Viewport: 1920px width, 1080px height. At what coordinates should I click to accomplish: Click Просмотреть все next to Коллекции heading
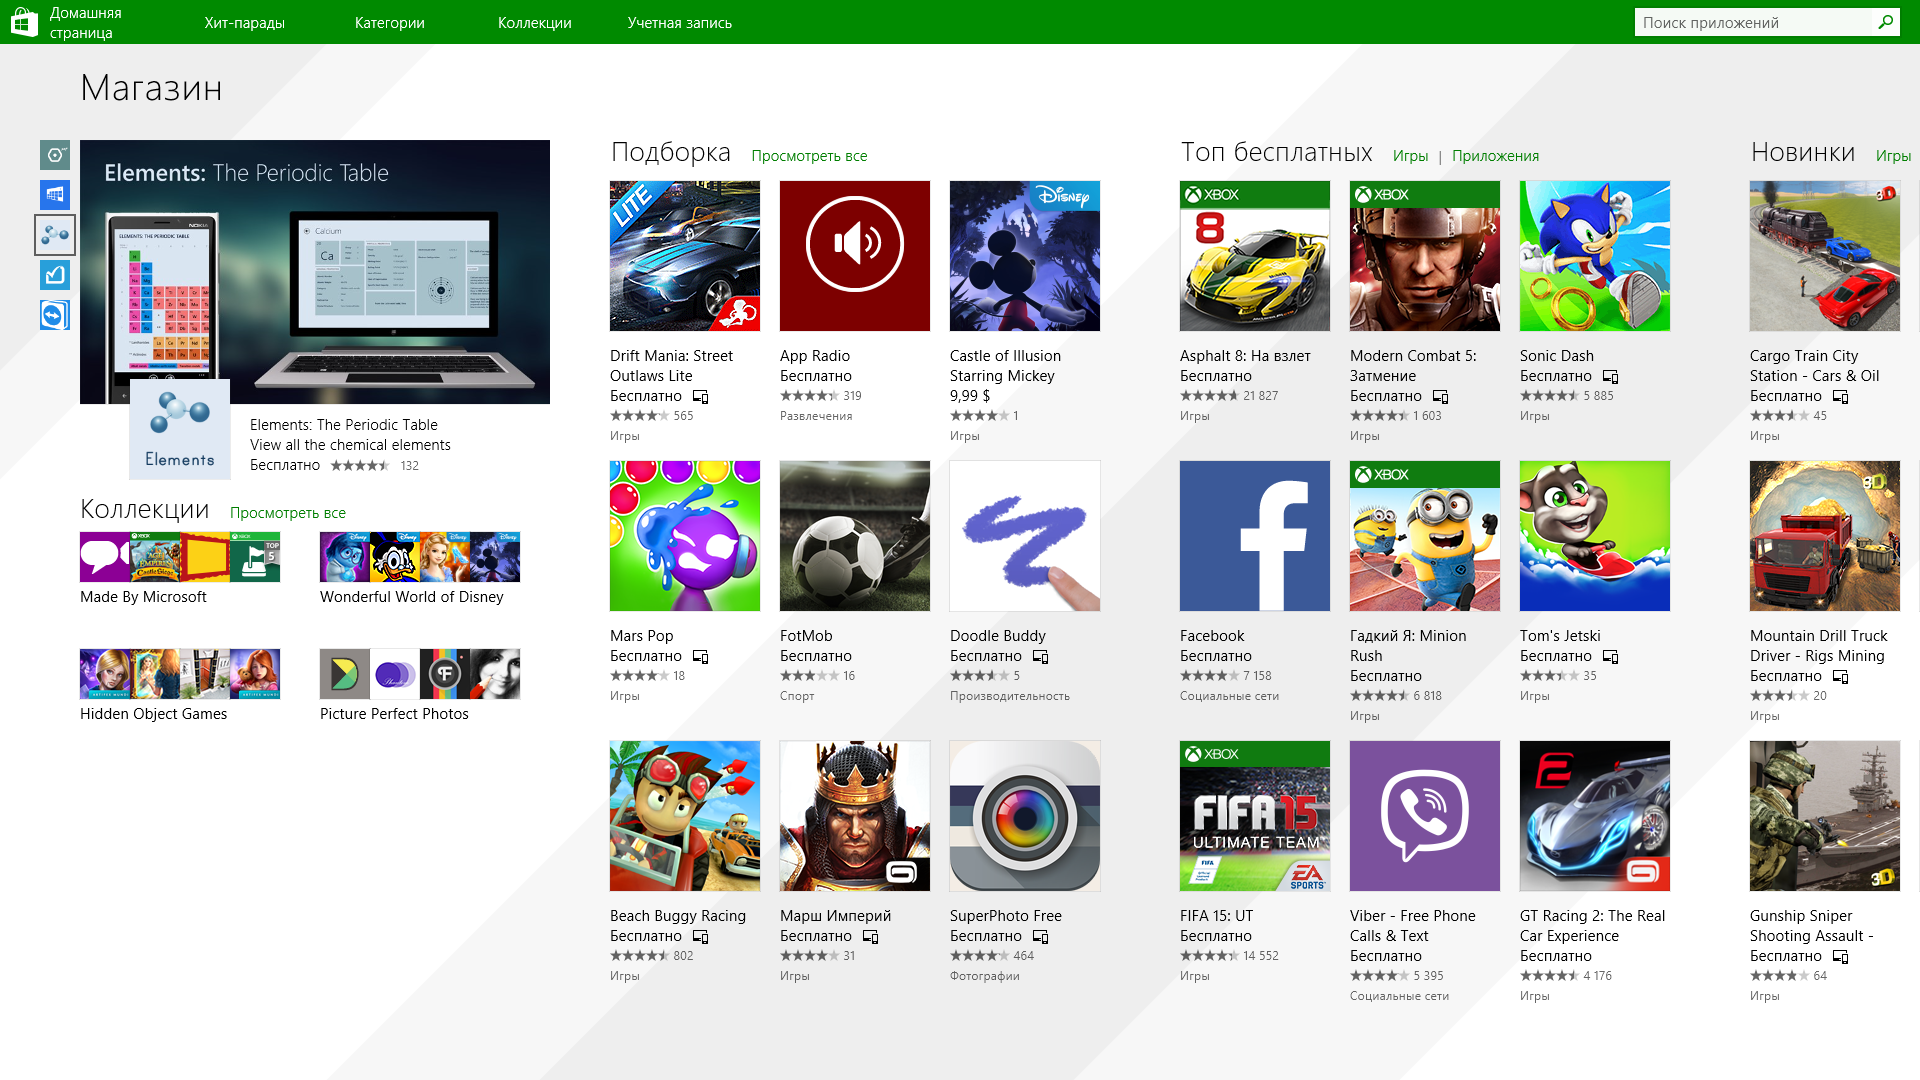(288, 513)
